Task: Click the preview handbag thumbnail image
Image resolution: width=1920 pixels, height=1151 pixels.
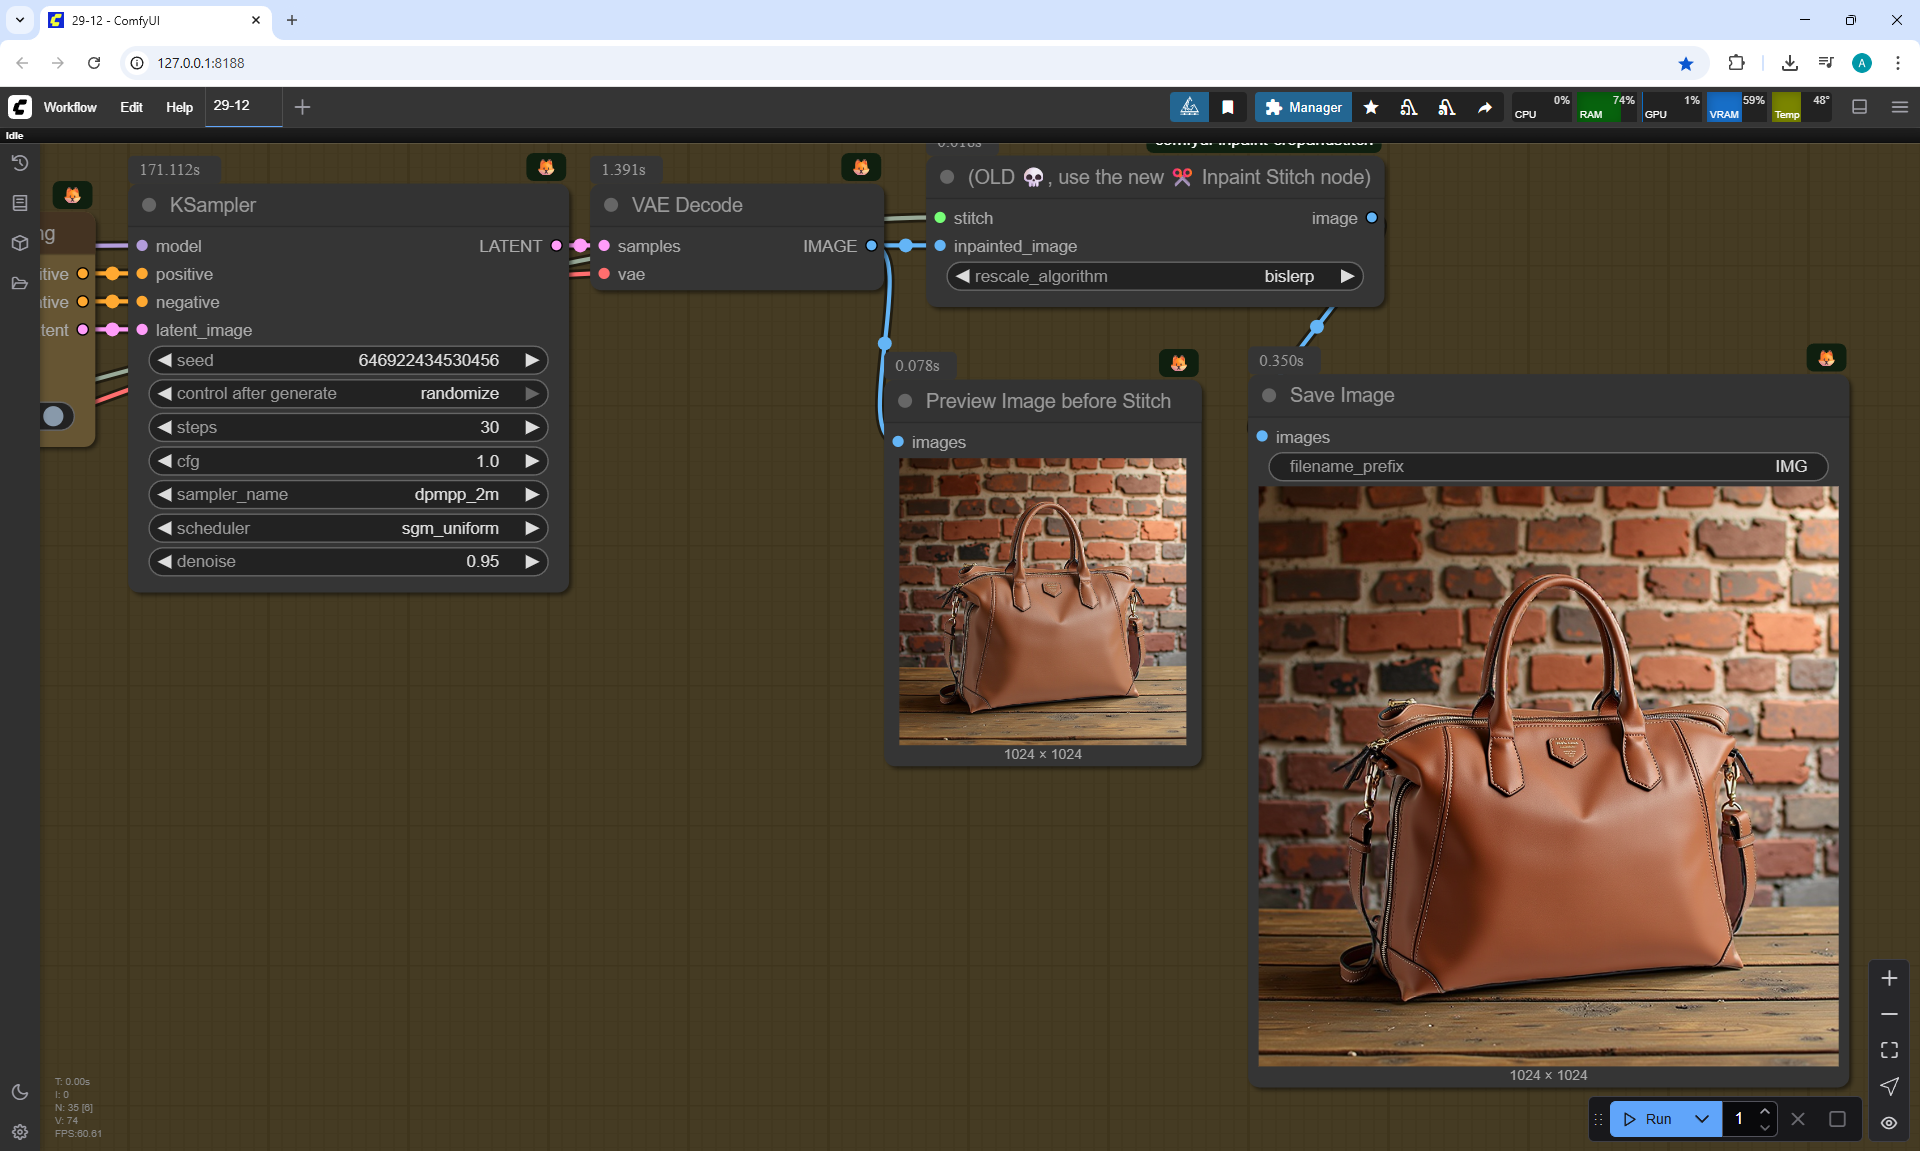Action: click(1043, 601)
